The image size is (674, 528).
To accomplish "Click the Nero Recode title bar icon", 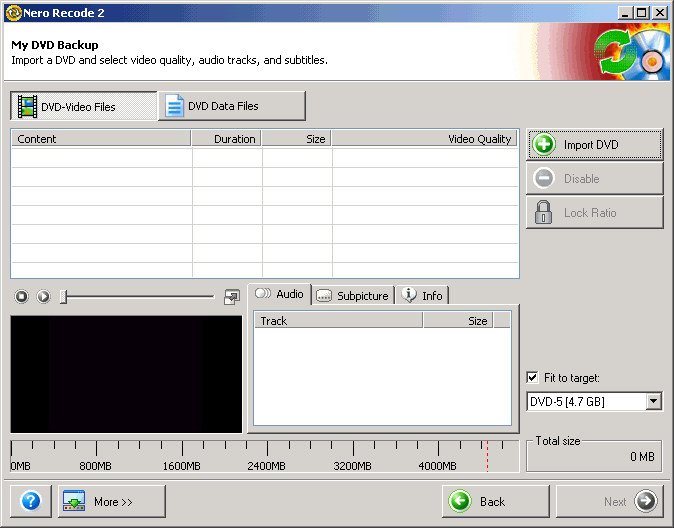I will tap(13, 12).
